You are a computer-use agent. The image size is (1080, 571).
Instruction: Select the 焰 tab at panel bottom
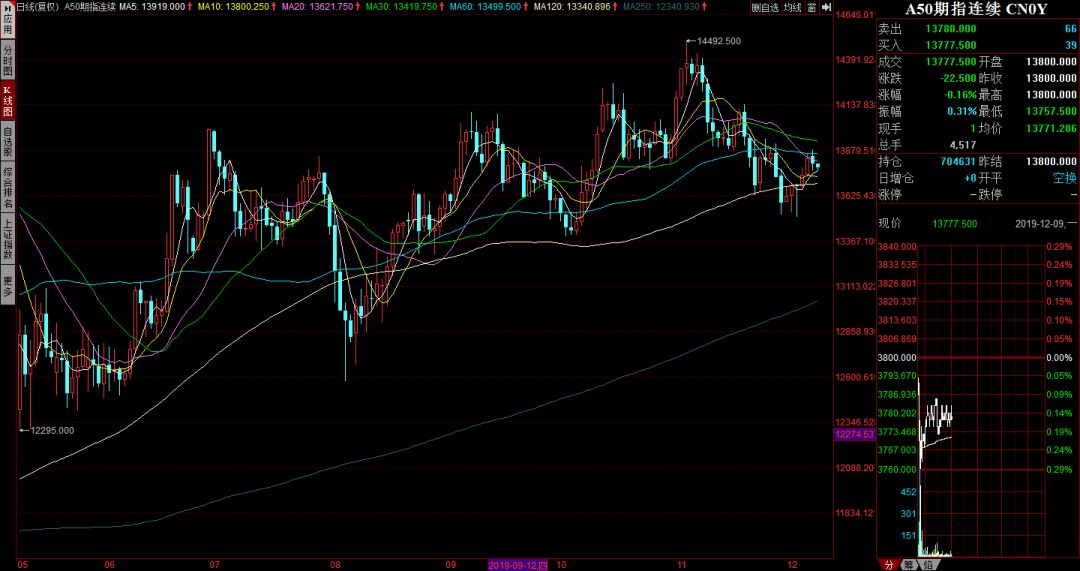pyautogui.click(x=928, y=565)
